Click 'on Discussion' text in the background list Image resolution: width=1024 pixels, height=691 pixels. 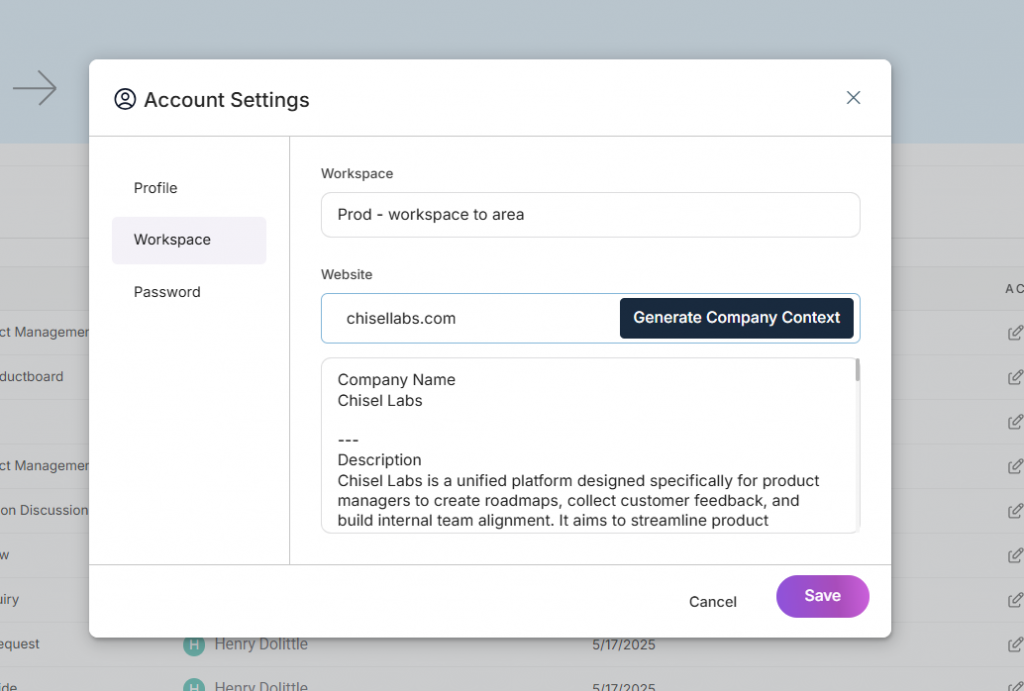(44, 510)
